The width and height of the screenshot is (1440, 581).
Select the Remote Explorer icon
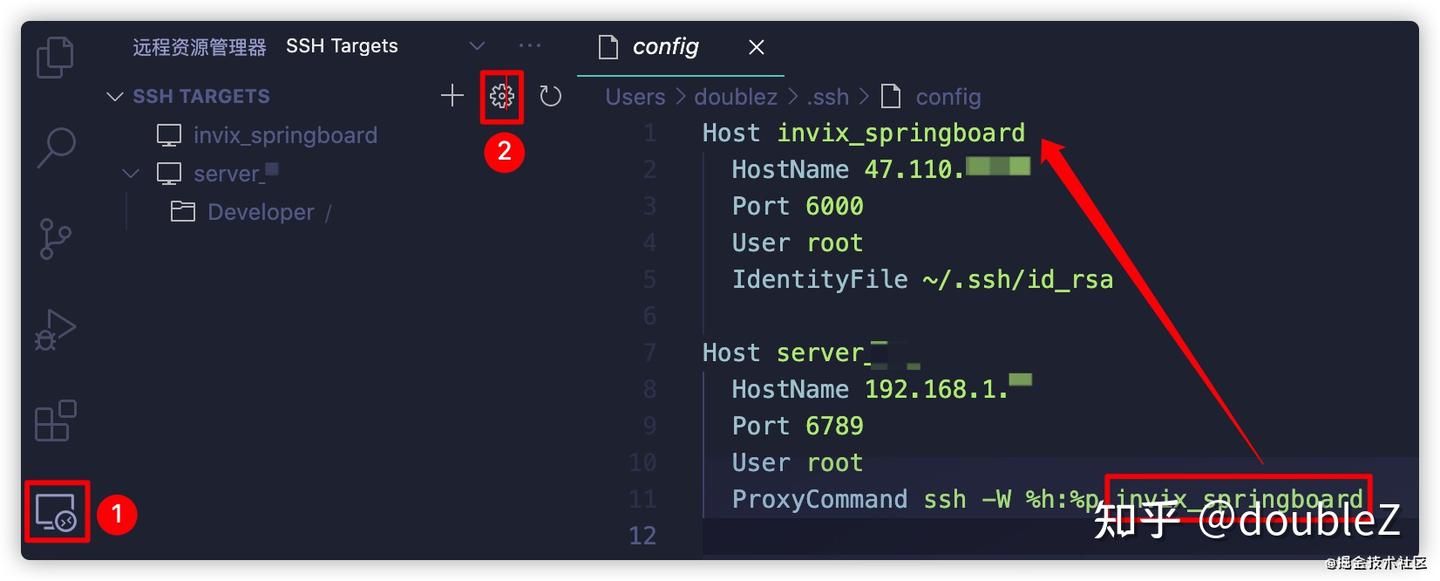pos(55,510)
